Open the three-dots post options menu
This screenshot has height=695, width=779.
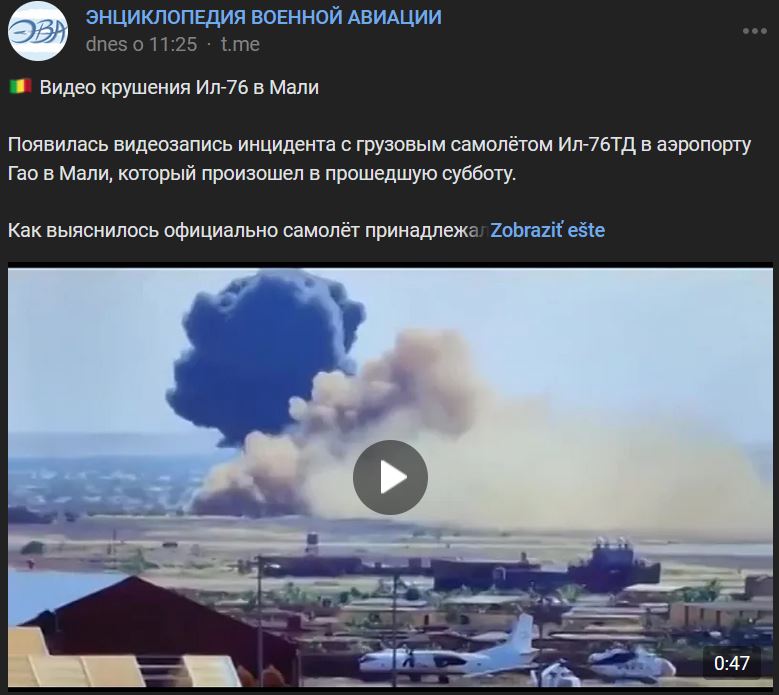(x=755, y=31)
